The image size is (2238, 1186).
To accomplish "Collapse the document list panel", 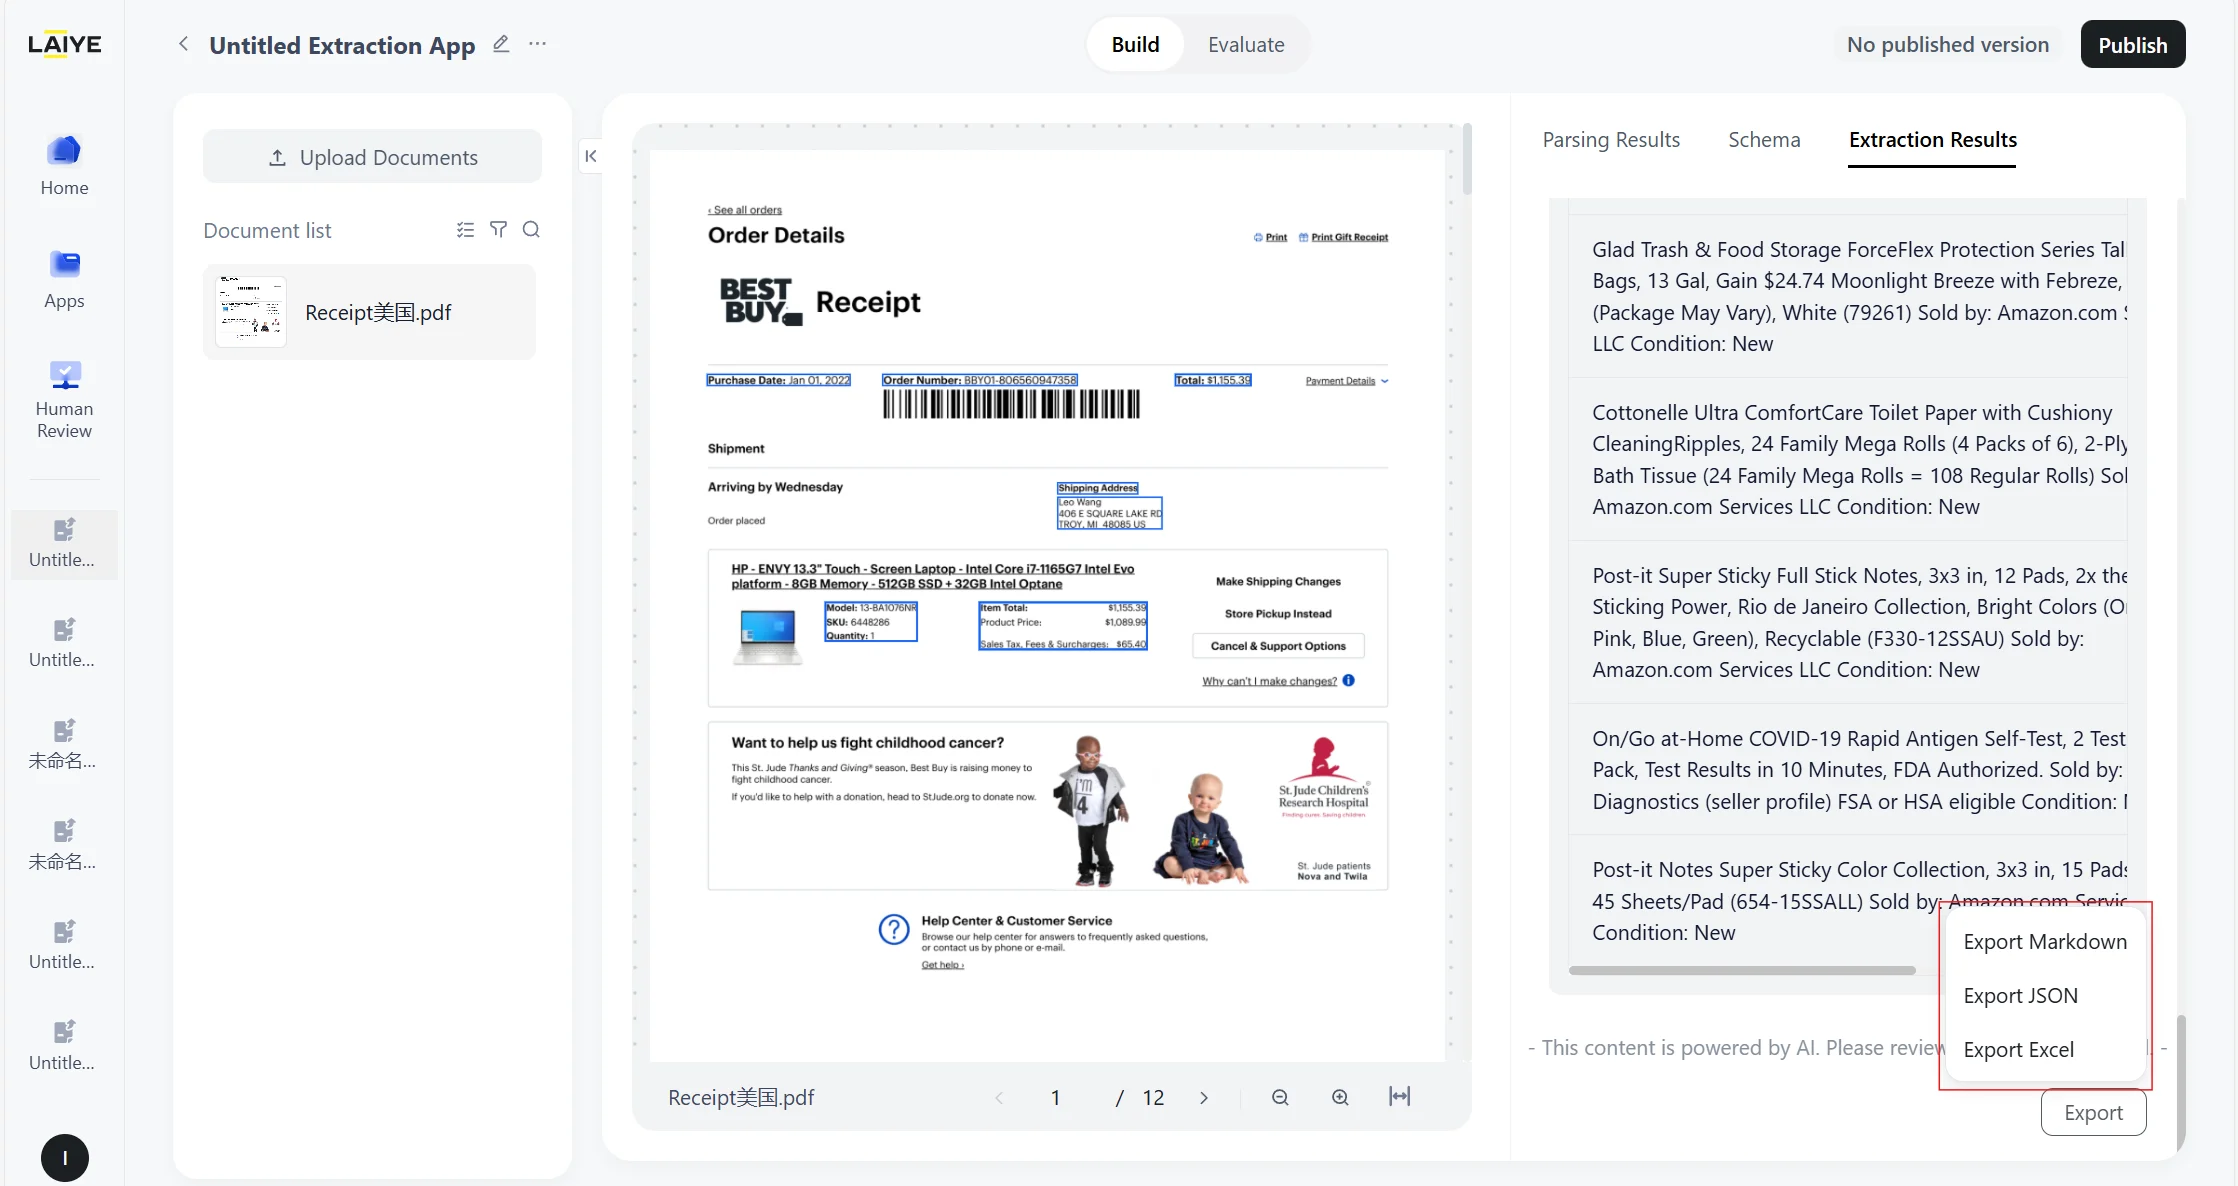I will click(x=591, y=156).
